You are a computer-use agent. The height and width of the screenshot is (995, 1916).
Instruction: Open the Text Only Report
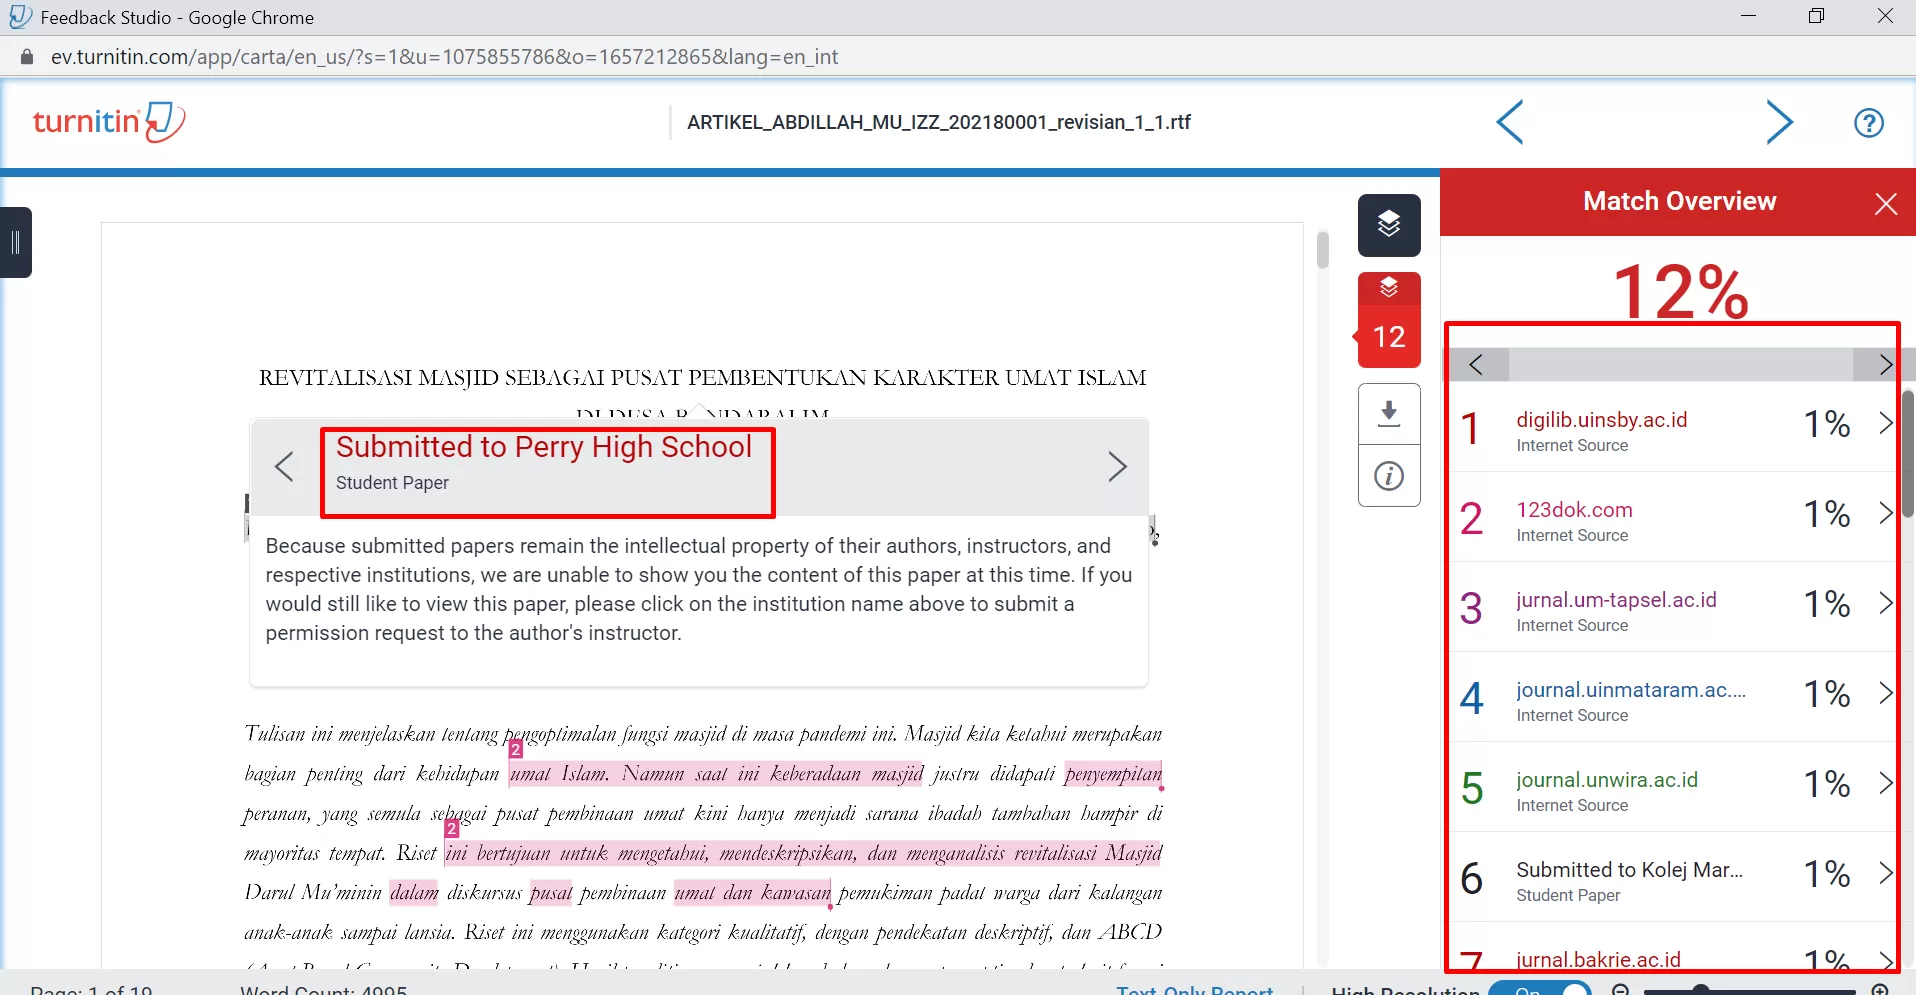1196,988
